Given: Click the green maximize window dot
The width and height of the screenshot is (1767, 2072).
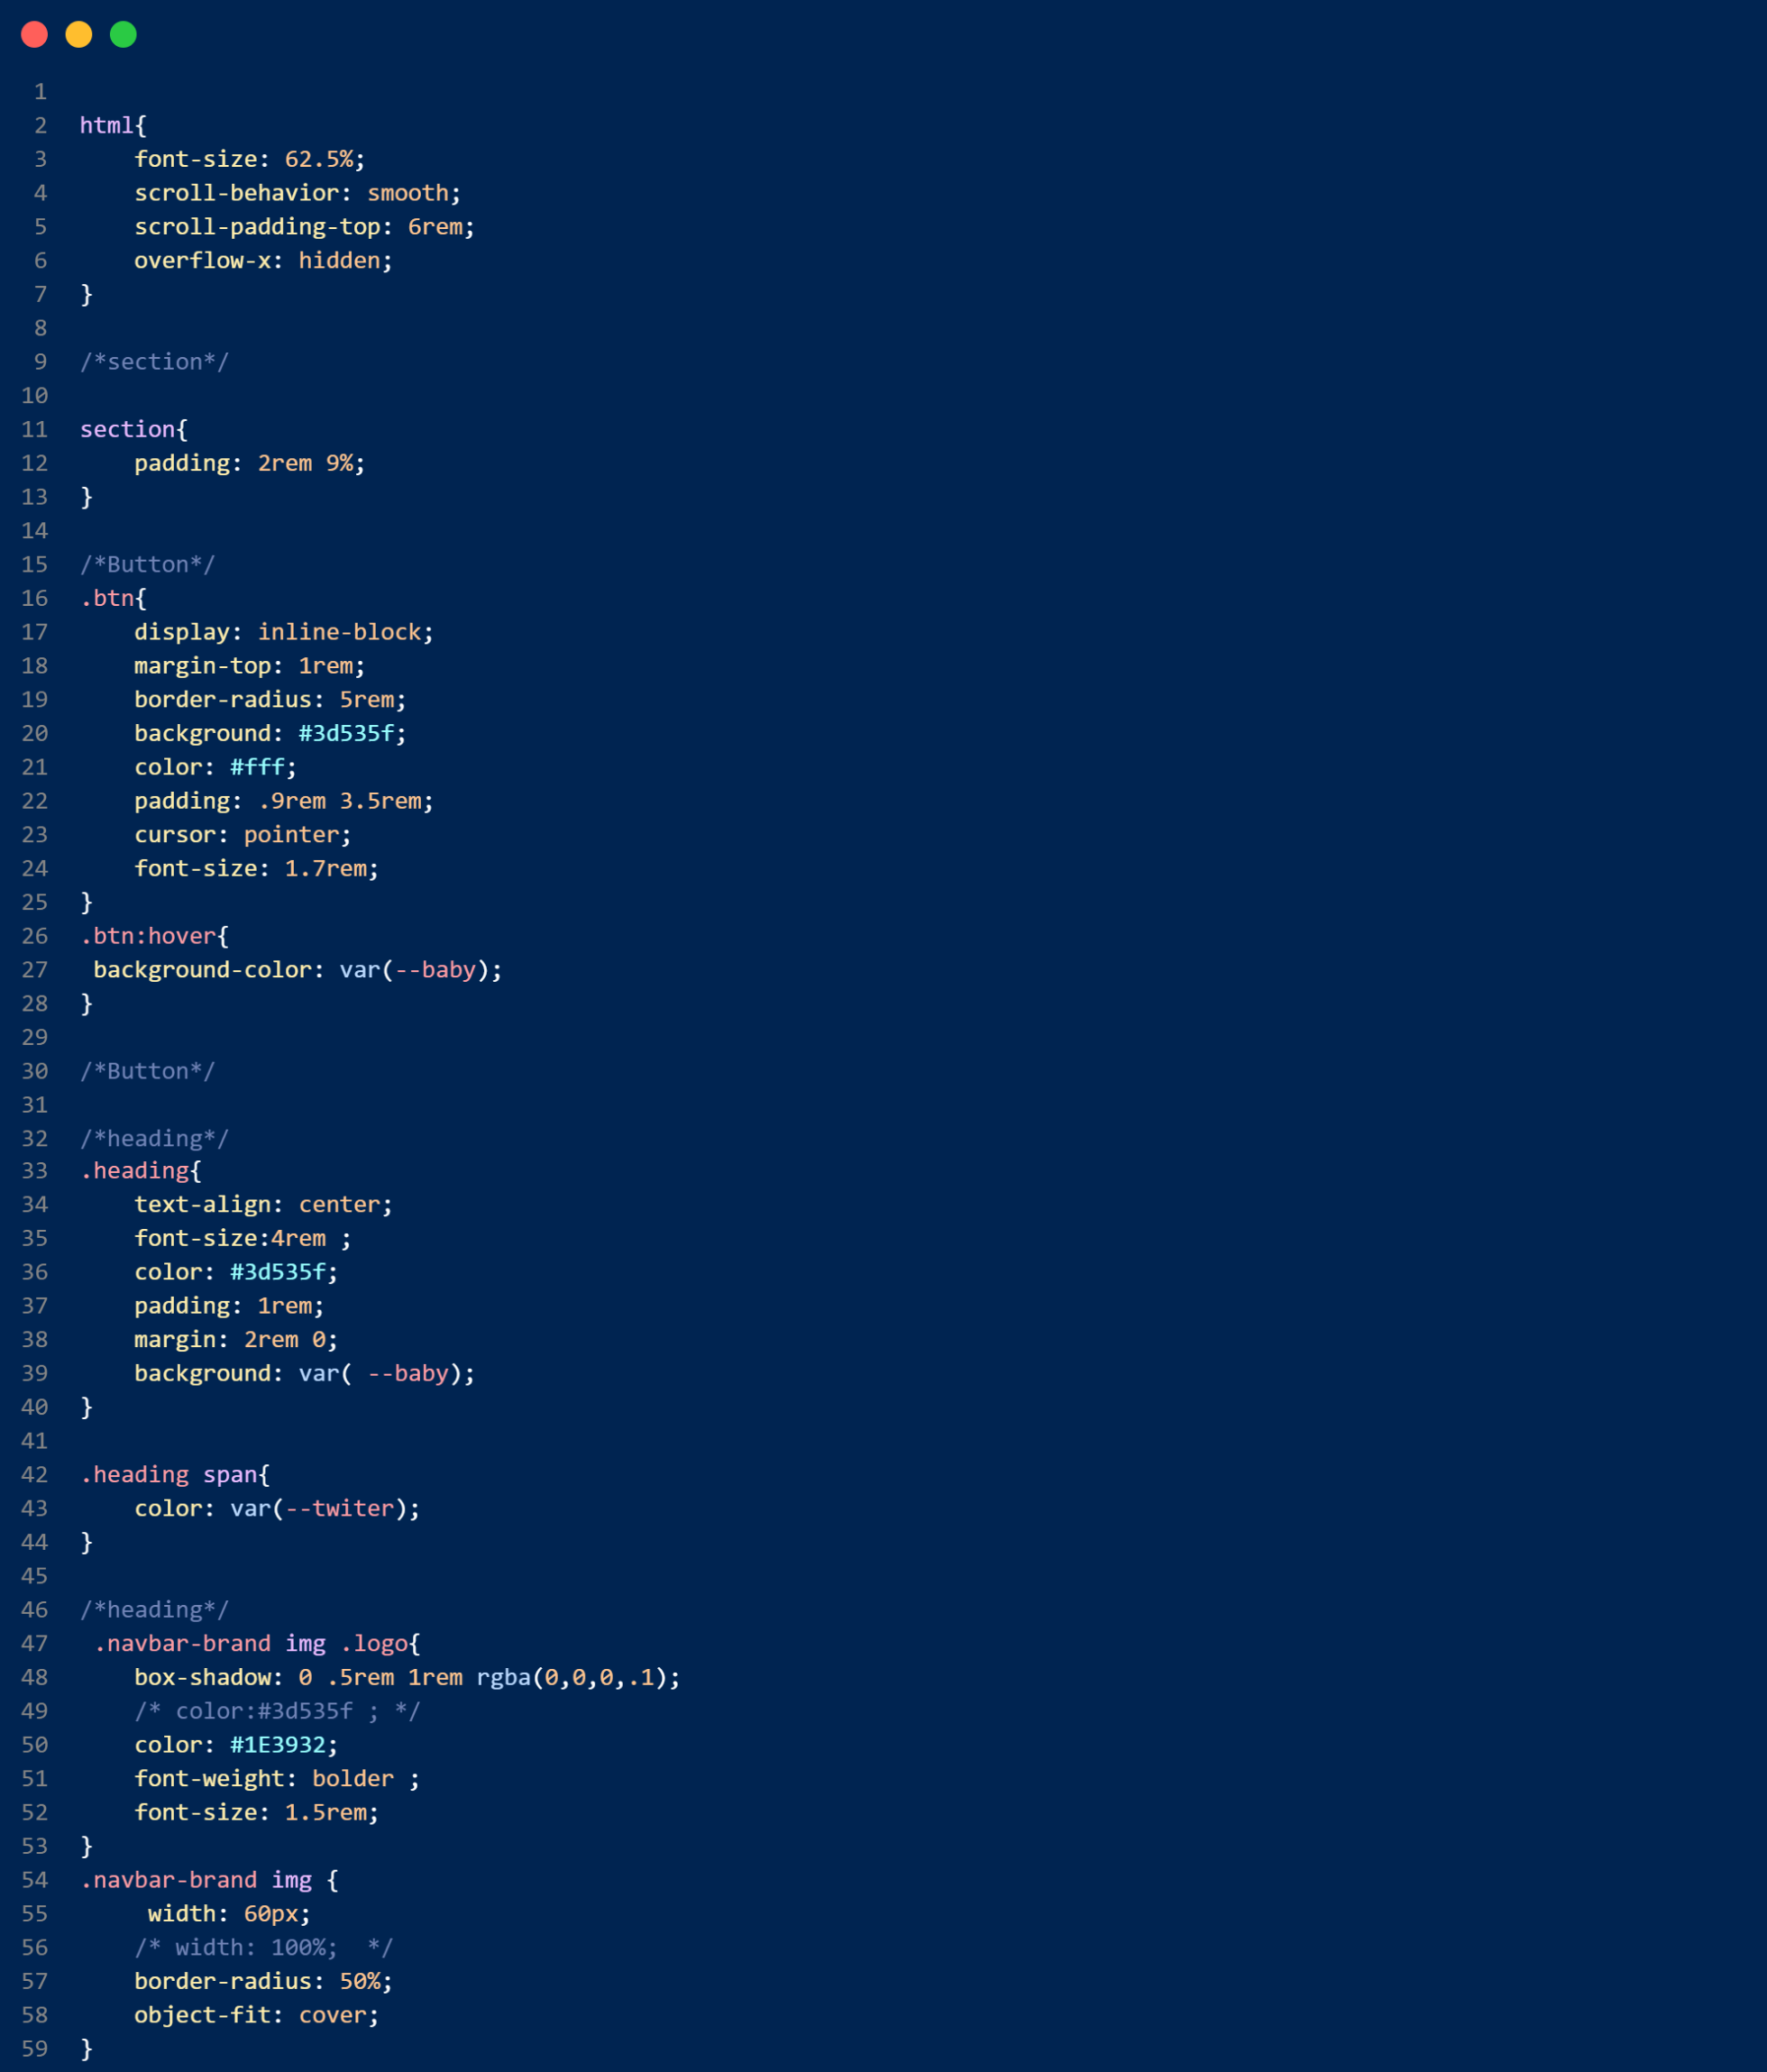Looking at the screenshot, I should point(123,35).
